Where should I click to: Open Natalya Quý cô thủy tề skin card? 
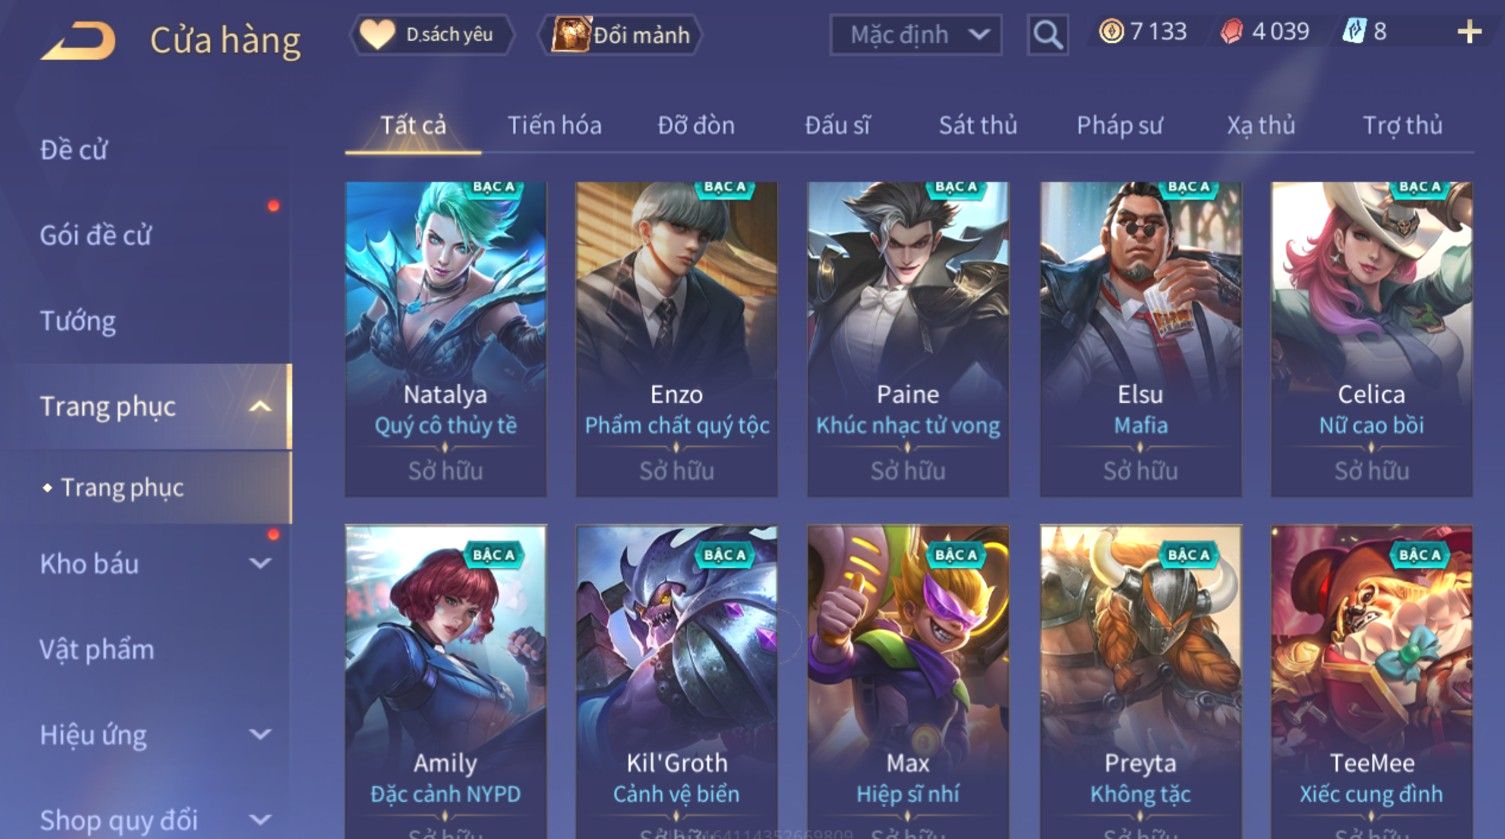(x=446, y=339)
